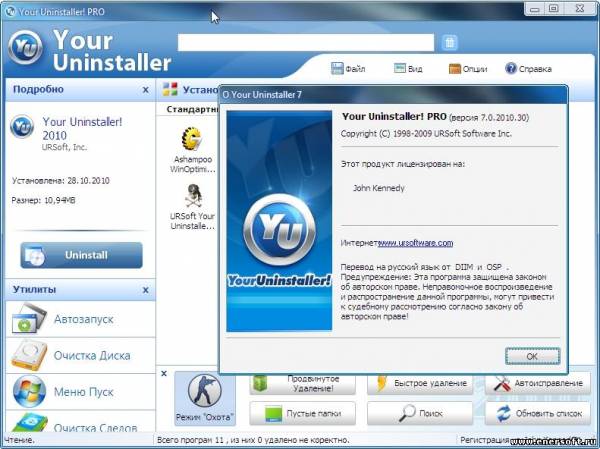Open the Очистка Следов utility
Screen dimensions: 600x449
tap(81, 422)
